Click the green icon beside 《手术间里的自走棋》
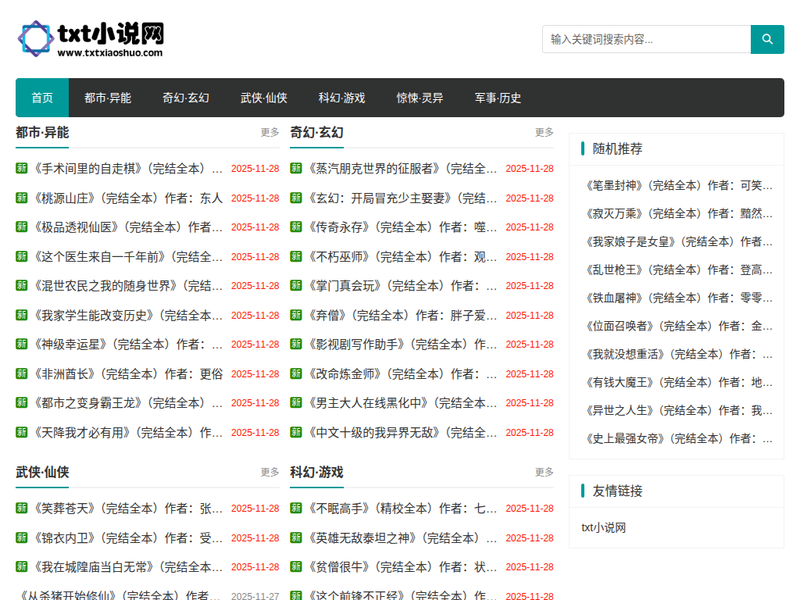The image size is (800, 600). click(x=22, y=168)
